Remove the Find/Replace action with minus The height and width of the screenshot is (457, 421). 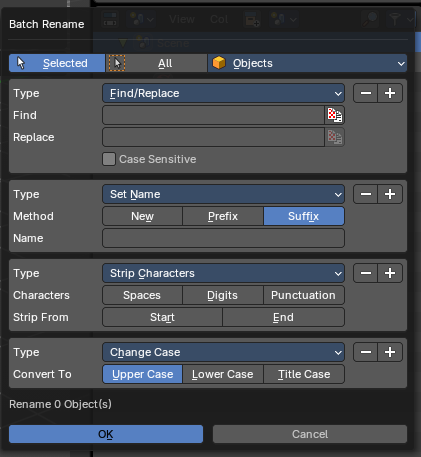(x=366, y=93)
